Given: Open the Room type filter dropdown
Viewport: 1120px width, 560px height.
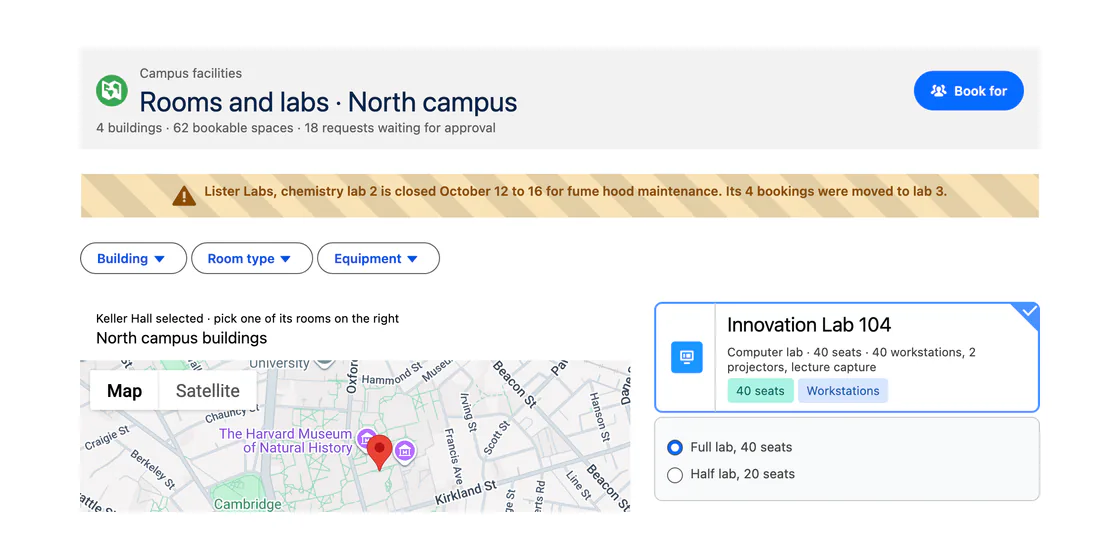Looking at the screenshot, I should (251, 259).
